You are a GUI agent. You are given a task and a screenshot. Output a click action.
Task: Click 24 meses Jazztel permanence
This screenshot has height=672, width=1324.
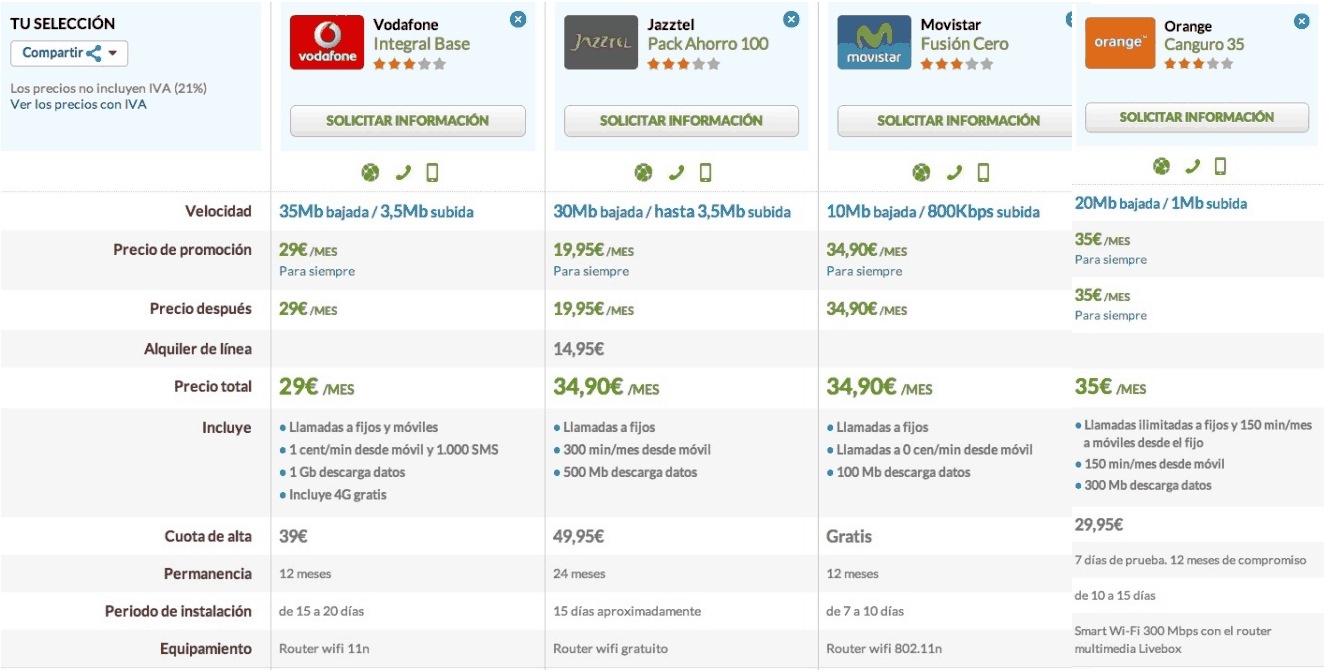pos(579,574)
